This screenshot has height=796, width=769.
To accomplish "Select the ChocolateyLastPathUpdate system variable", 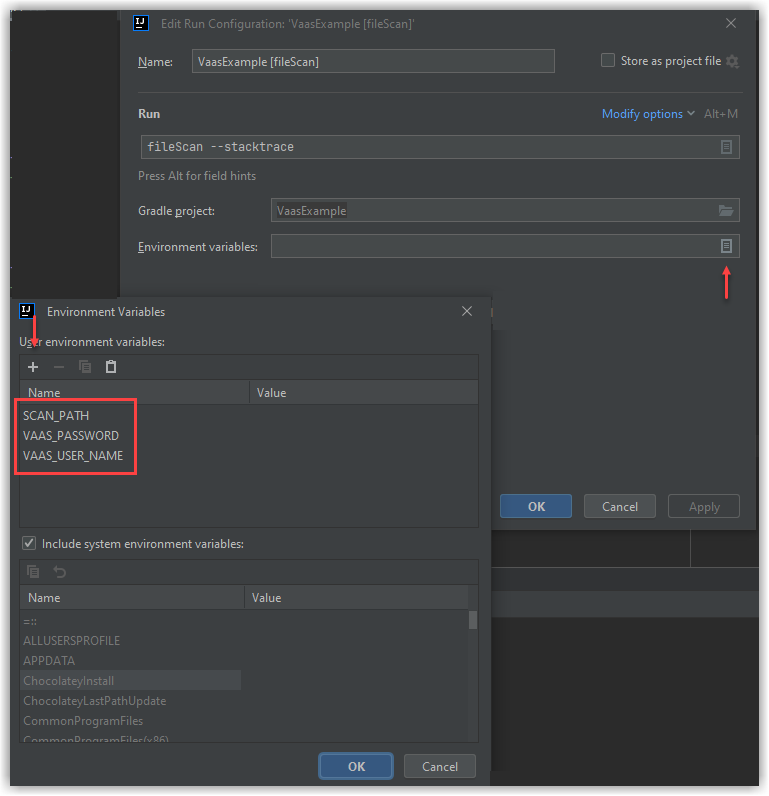I will [244, 701].
